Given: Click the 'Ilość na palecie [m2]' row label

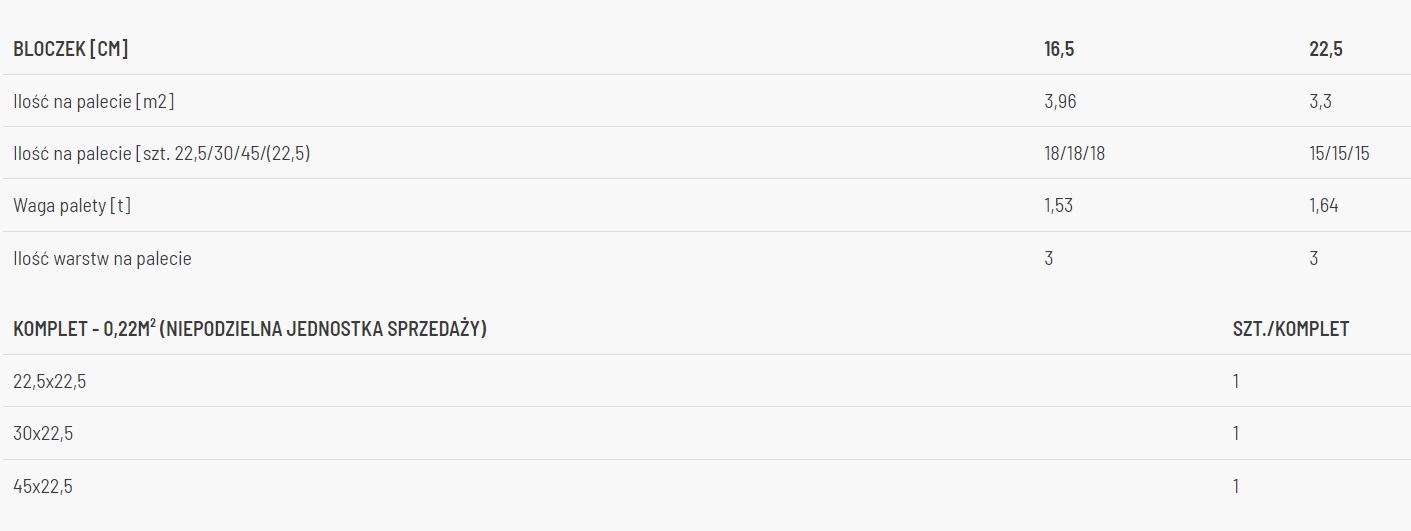Looking at the screenshot, I should (95, 101).
